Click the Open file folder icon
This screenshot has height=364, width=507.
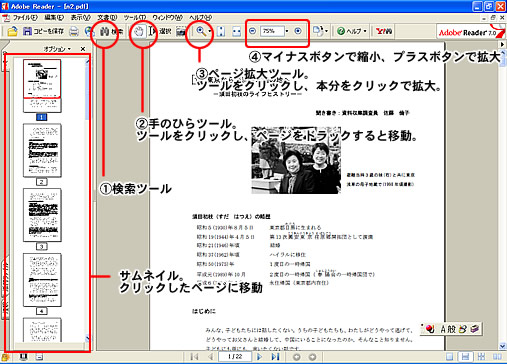coord(12,31)
